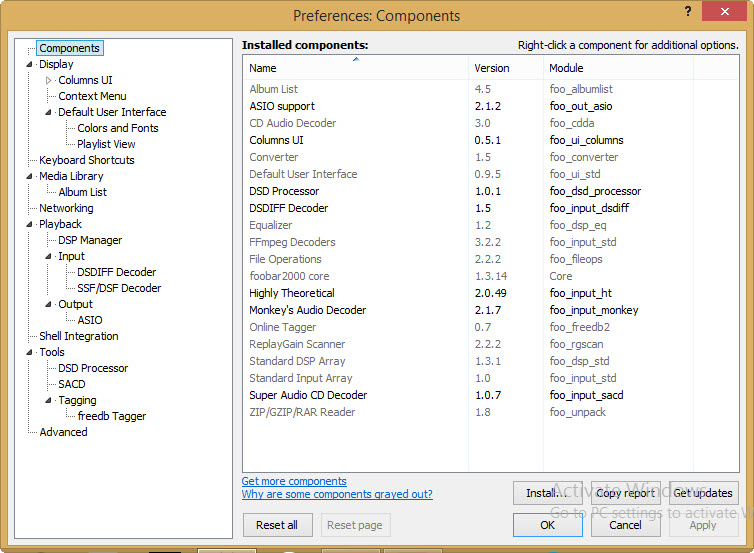Viewport: 754px width, 553px height.
Task: Sort components by Module column
Action: (x=618, y=68)
